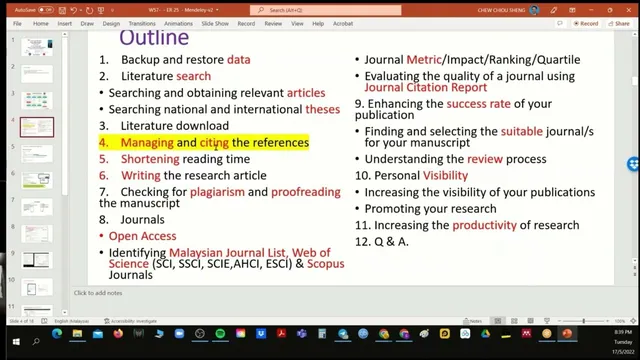
Task: Switch to the Transitions tab
Action: point(142,24)
